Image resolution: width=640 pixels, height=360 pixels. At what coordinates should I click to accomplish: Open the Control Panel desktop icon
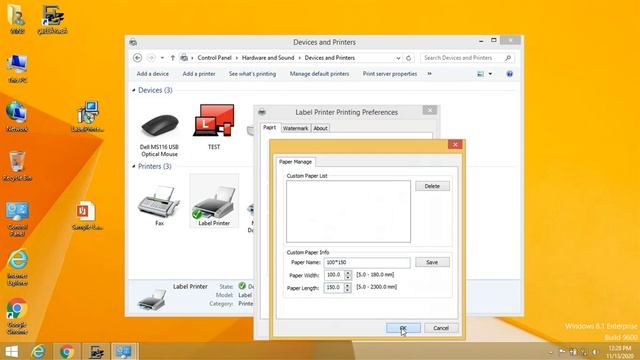pos(17,219)
